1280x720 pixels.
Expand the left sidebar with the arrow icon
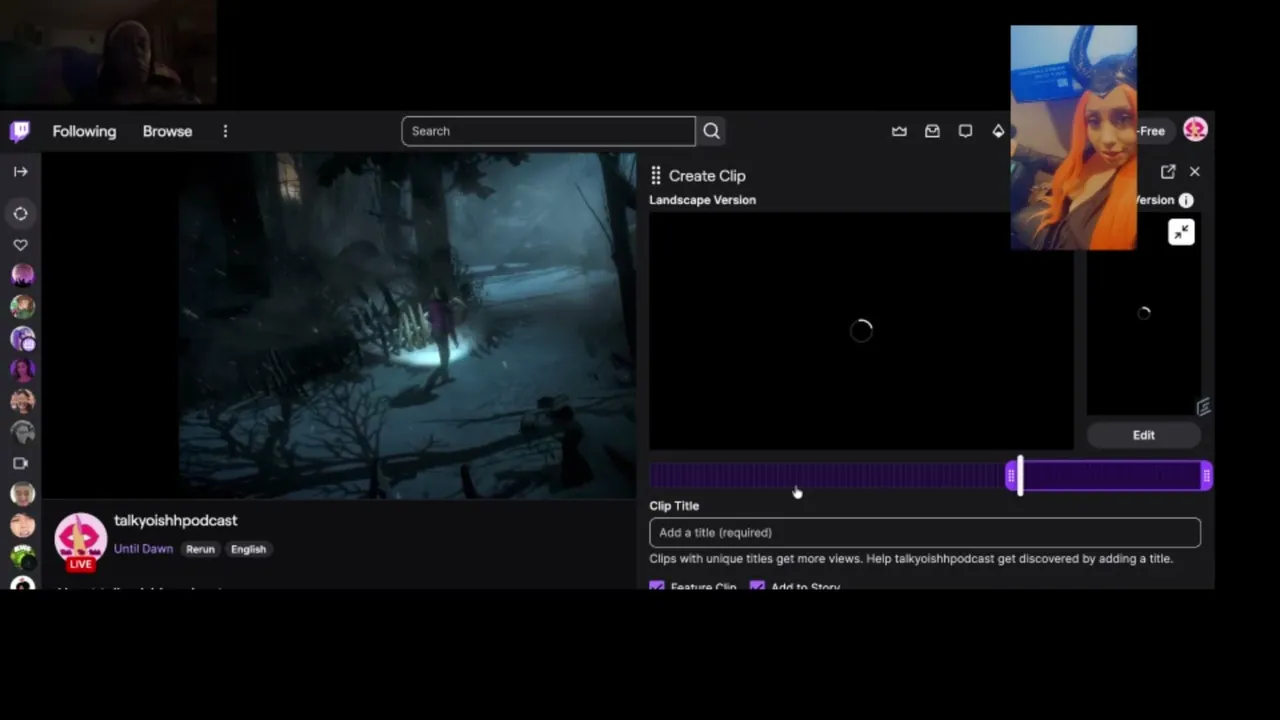[x=20, y=171]
